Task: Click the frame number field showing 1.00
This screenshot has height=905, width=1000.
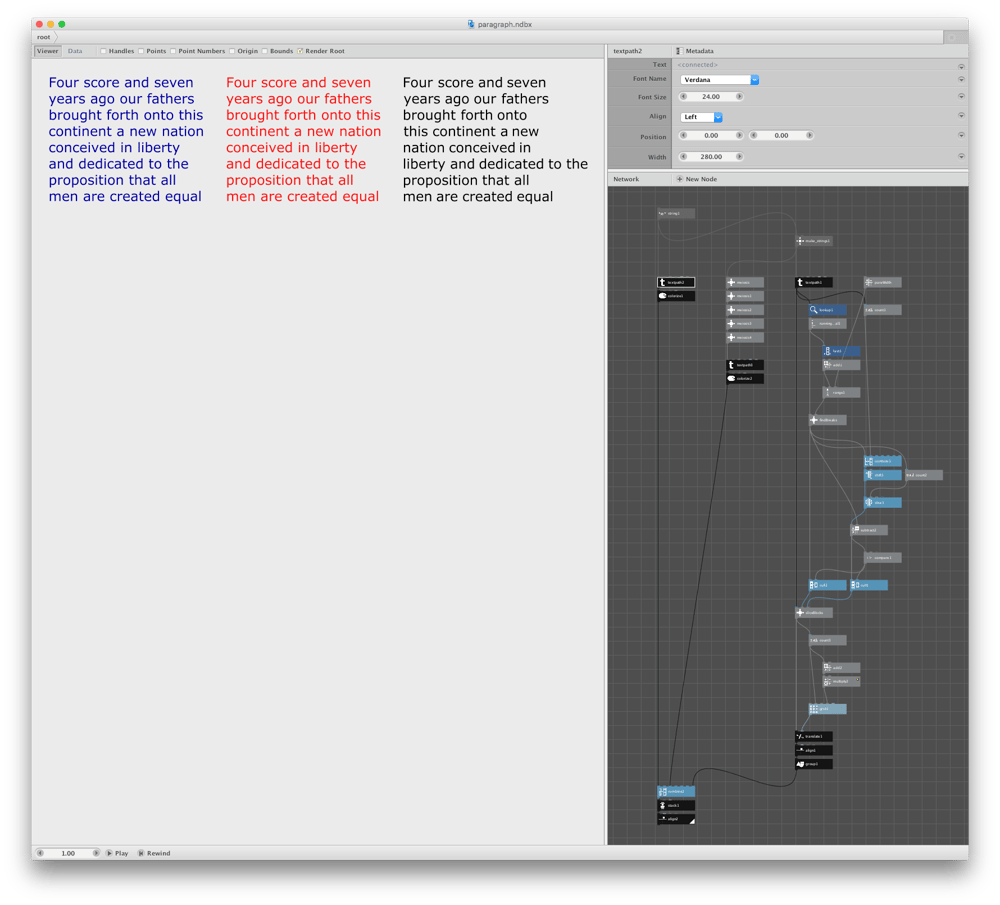Action: point(68,853)
